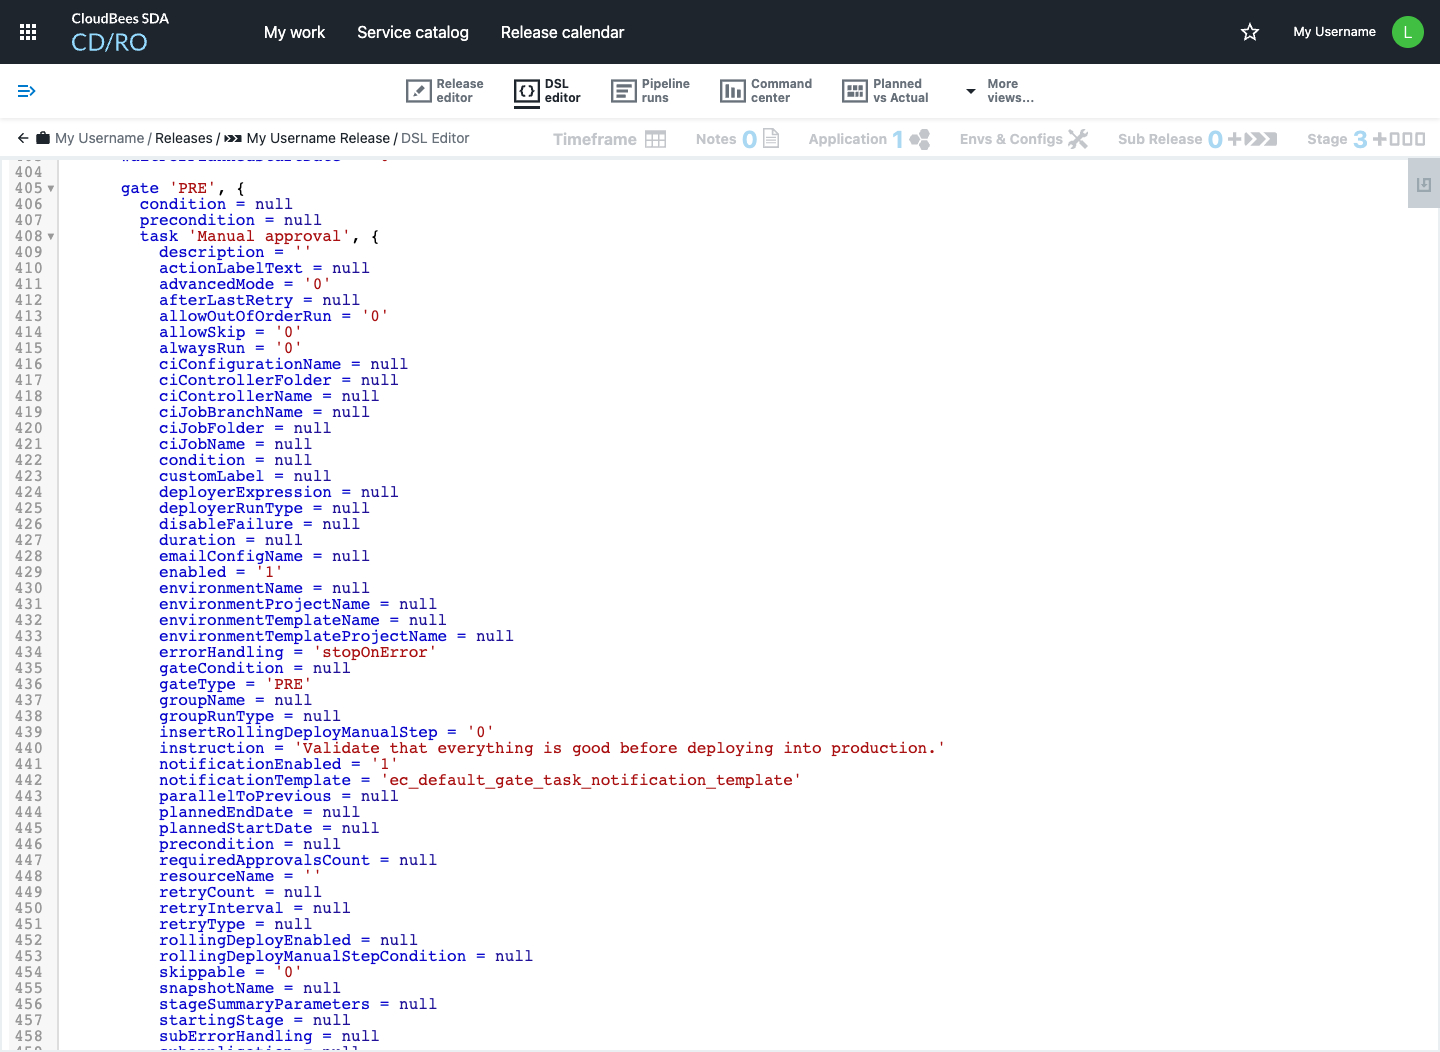Image resolution: width=1440 pixels, height=1052 pixels.
Task: Open Release calendar menu
Action: coord(562,32)
